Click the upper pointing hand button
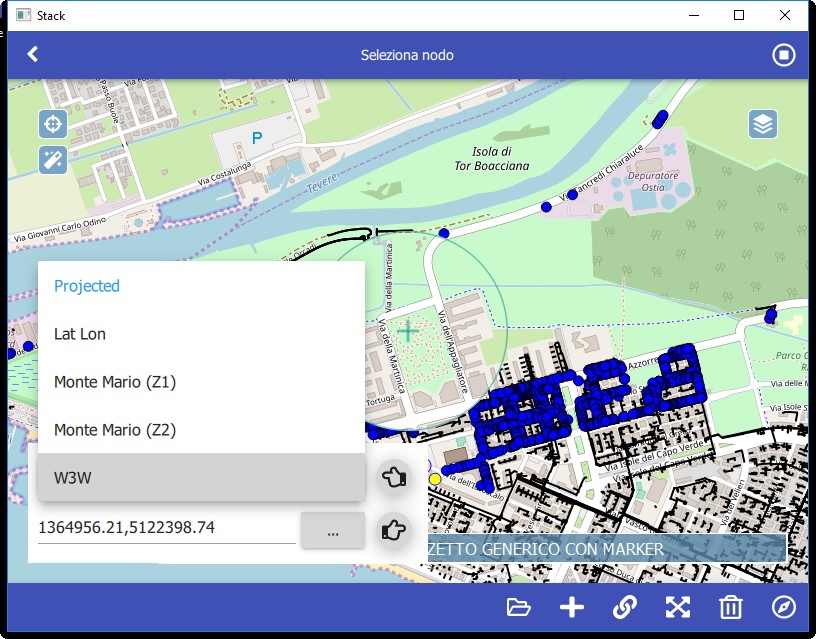The height and width of the screenshot is (639, 816). (x=395, y=478)
